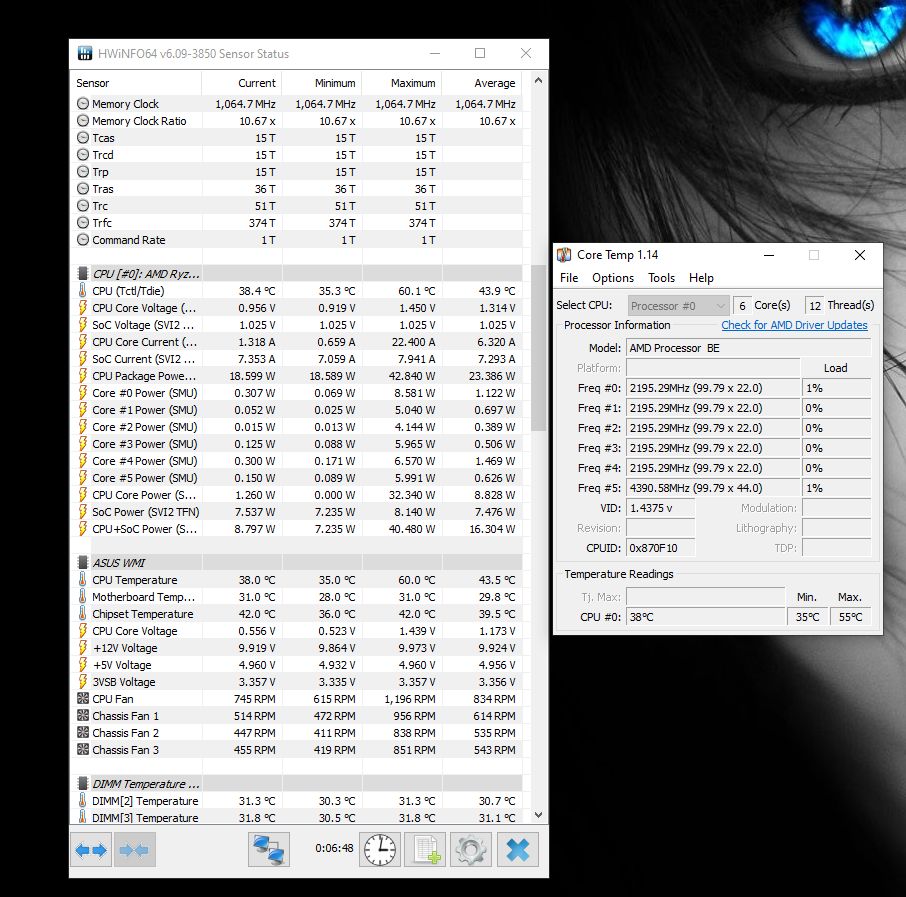Click the DIMM[2] Temperature thermometer icon
This screenshot has width=906, height=897.
pyautogui.click(x=83, y=800)
